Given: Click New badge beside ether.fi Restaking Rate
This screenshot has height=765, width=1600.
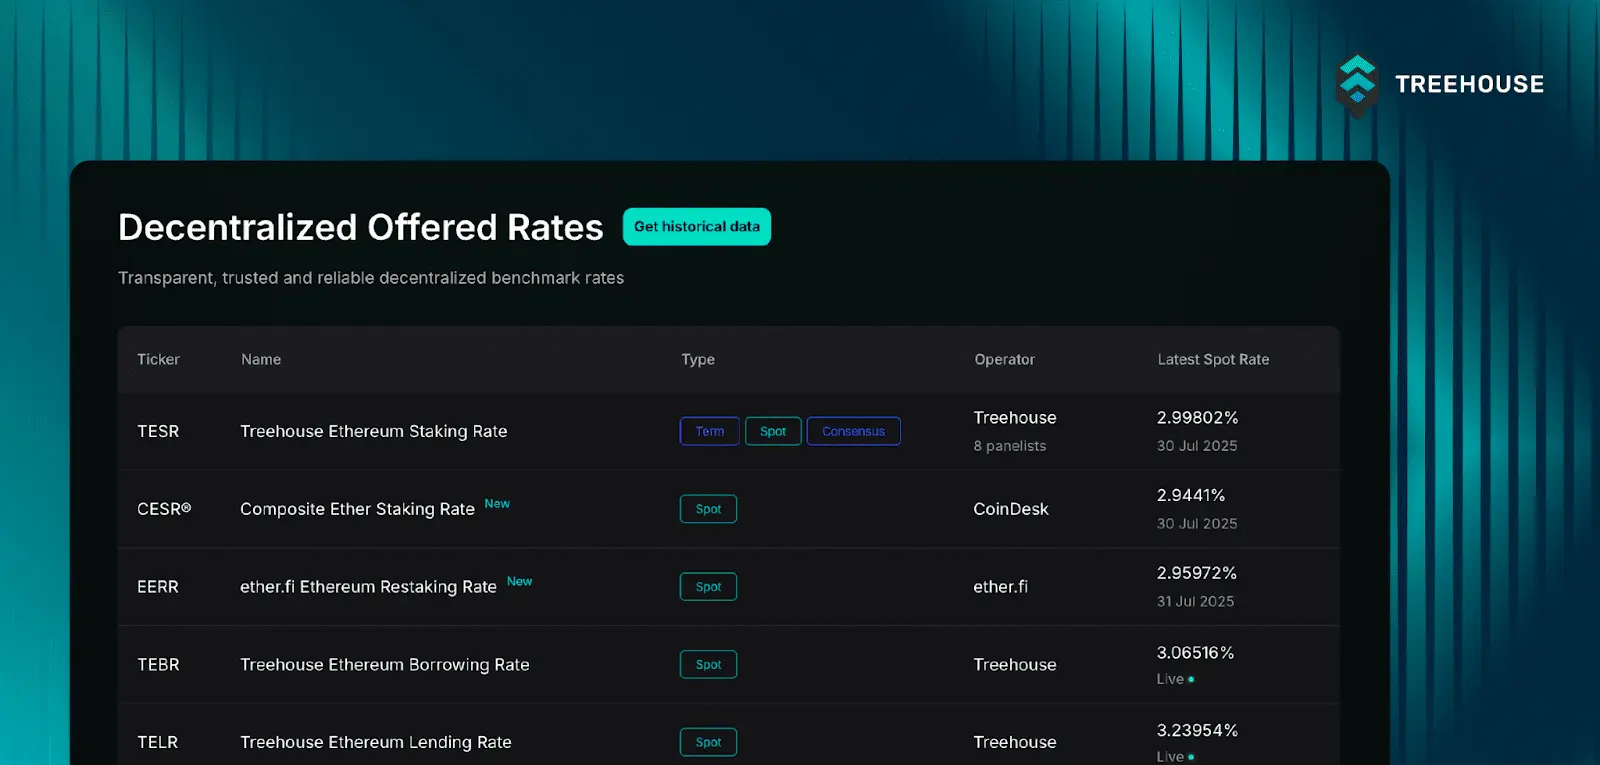Looking at the screenshot, I should click(519, 581).
